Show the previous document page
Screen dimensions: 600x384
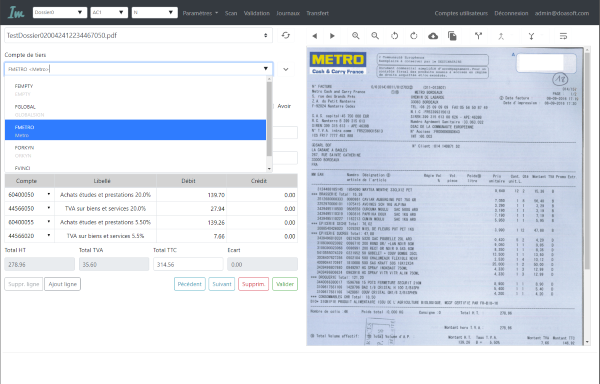click(315, 36)
